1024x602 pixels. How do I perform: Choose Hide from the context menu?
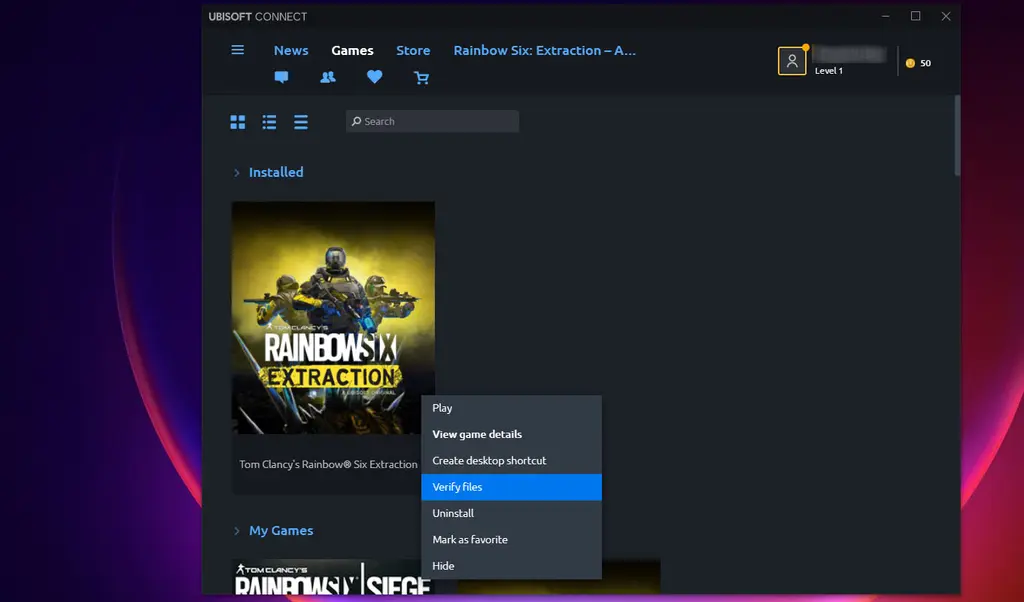(511, 566)
